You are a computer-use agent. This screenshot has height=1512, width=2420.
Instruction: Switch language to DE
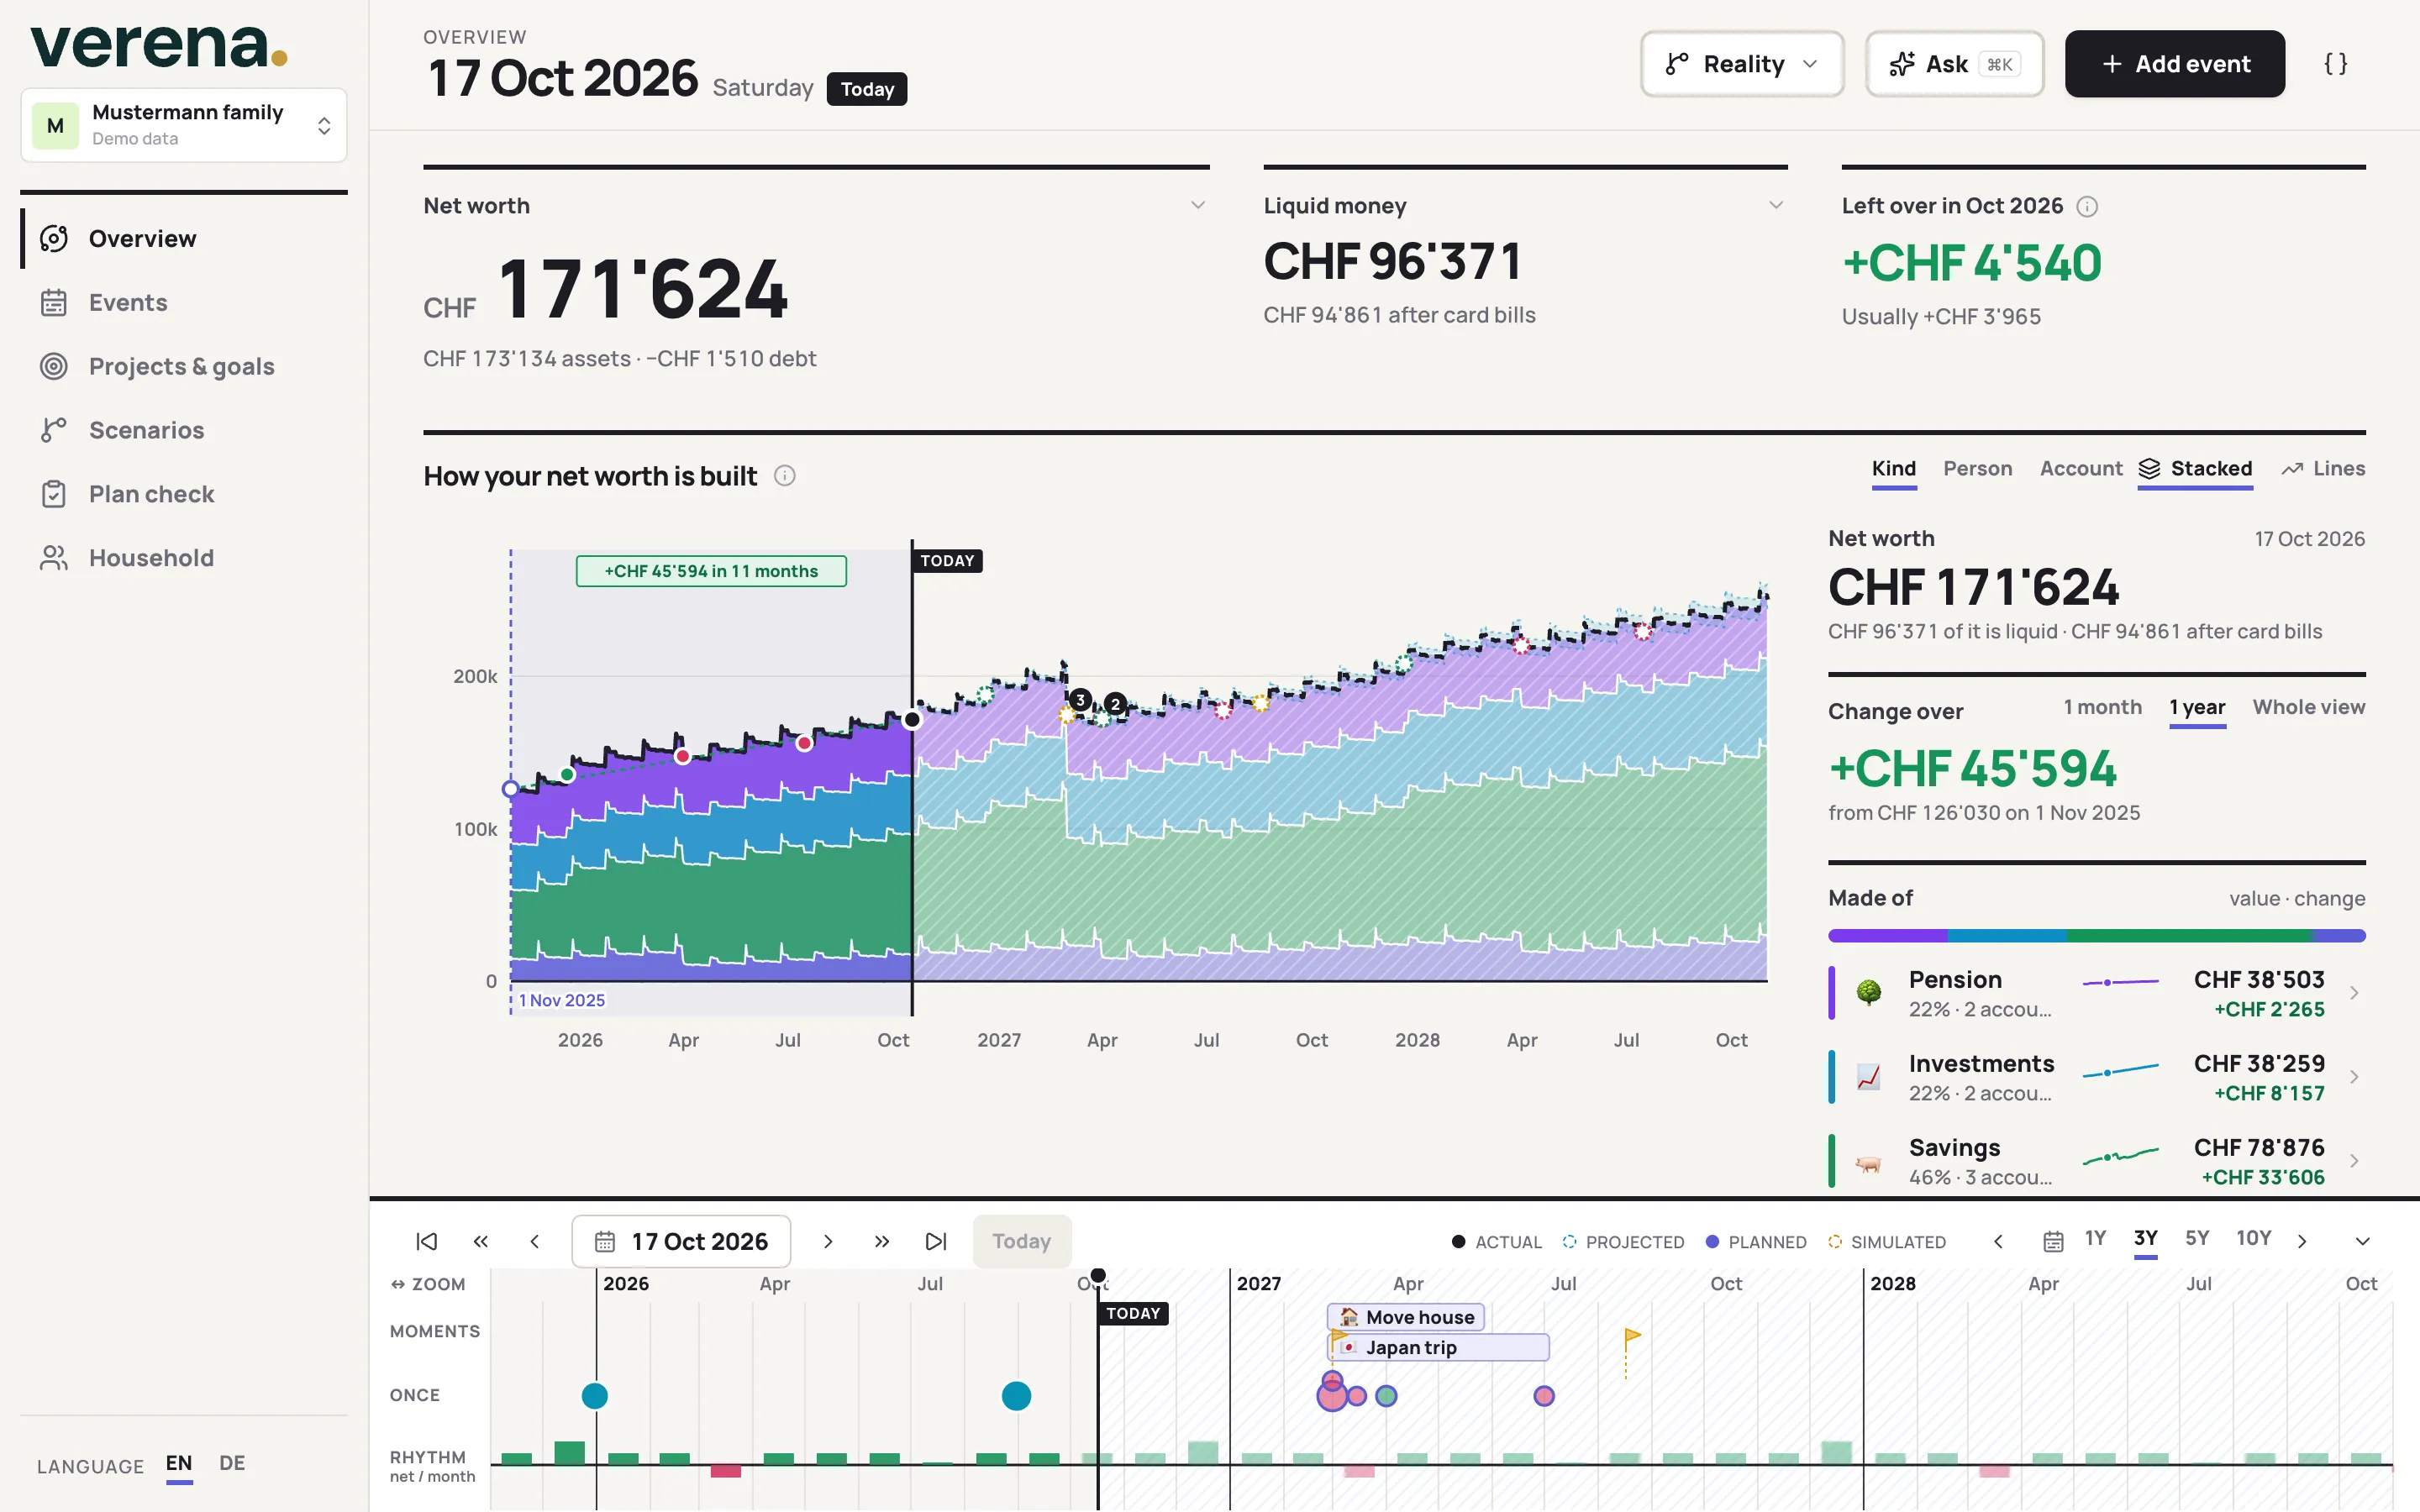click(232, 1463)
